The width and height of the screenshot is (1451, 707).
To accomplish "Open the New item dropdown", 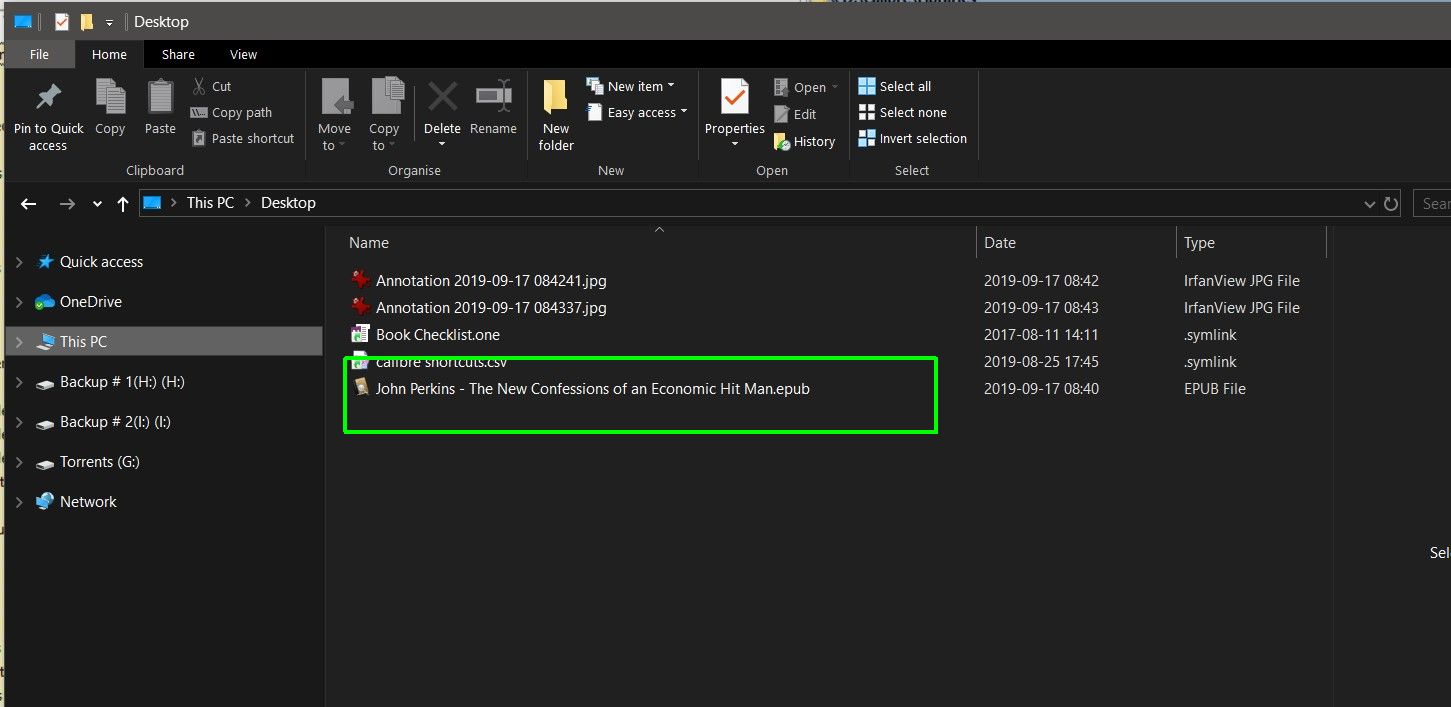I will [x=630, y=86].
